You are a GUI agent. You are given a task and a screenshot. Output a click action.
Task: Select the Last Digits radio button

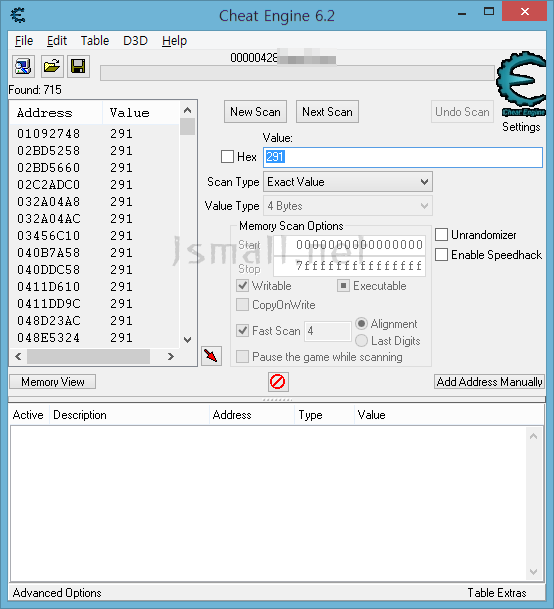coord(361,341)
